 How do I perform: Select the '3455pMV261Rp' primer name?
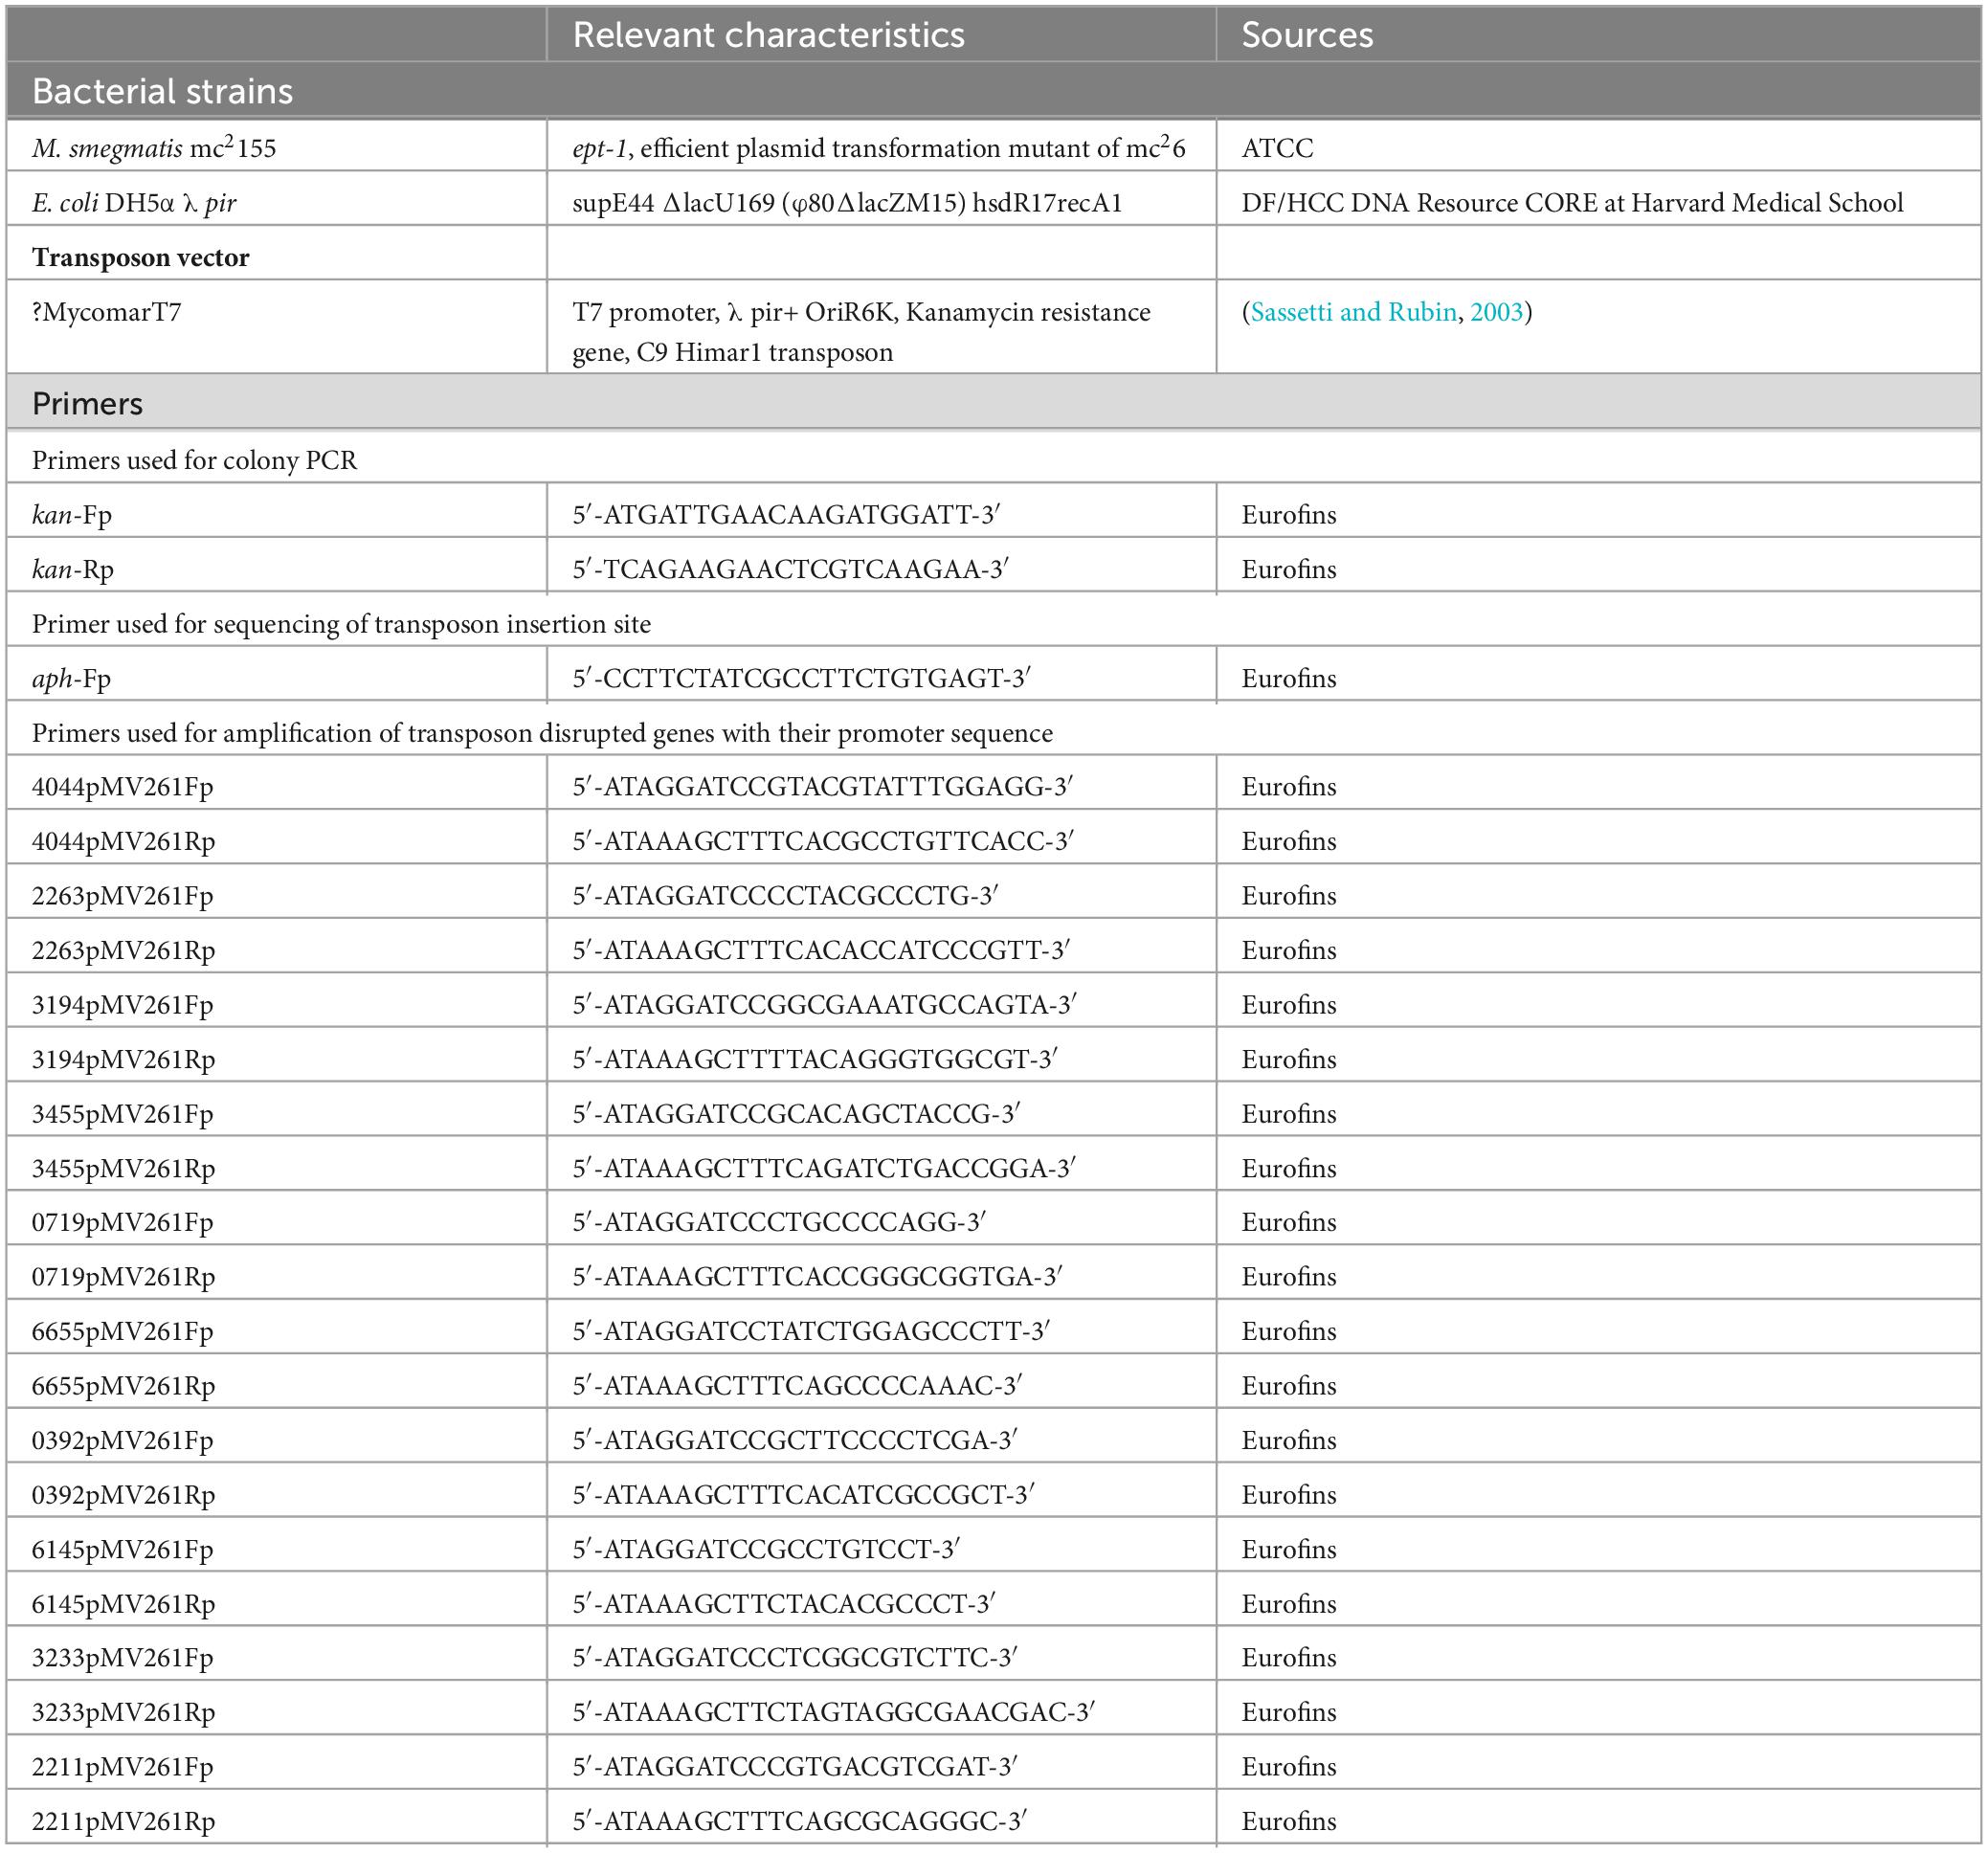pyautogui.click(x=123, y=1168)
